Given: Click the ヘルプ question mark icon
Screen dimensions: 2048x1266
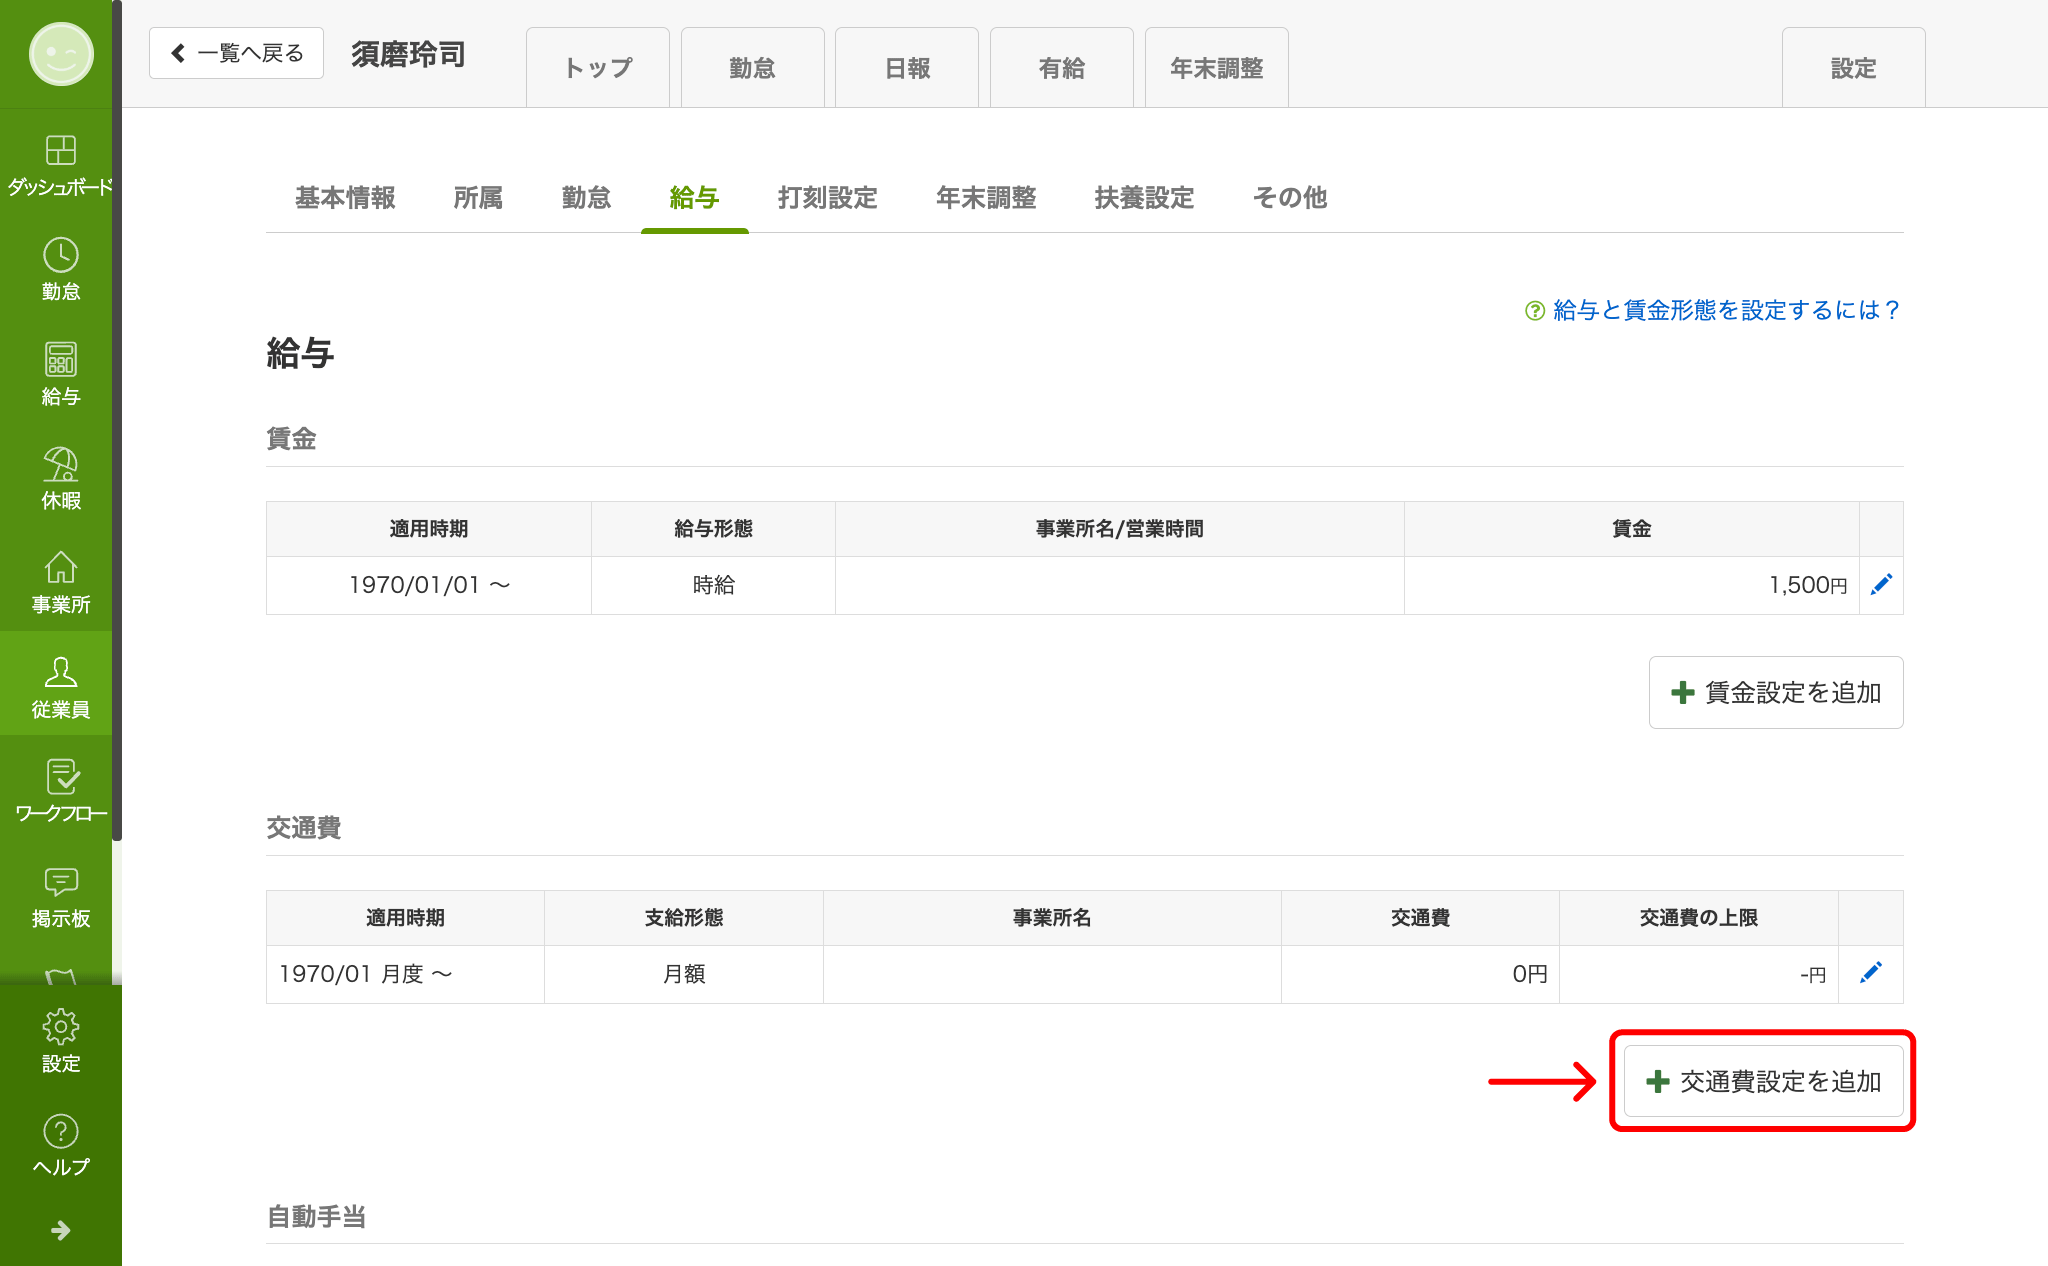Looking at the screenshot, I should click(60, 1144).
